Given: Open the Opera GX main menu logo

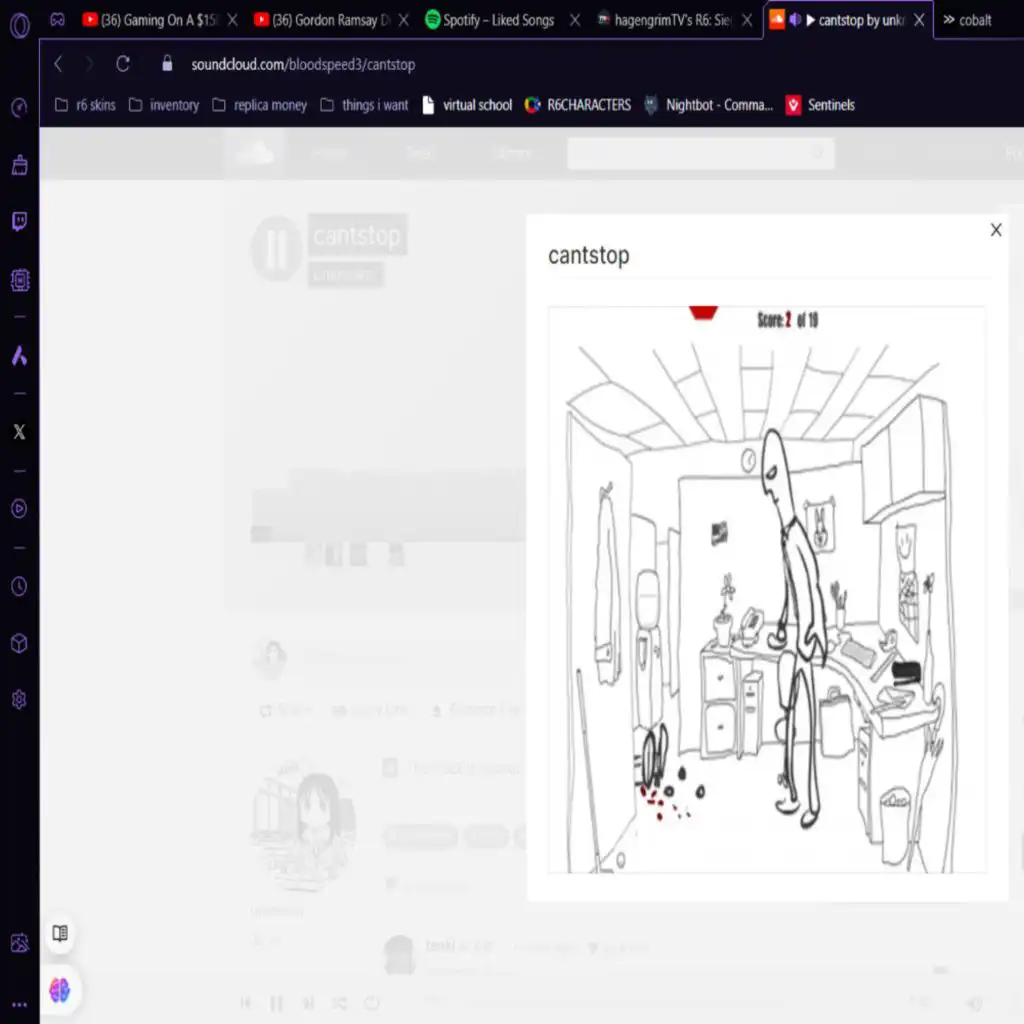Looking at the screenshot, I should [20, 25].
